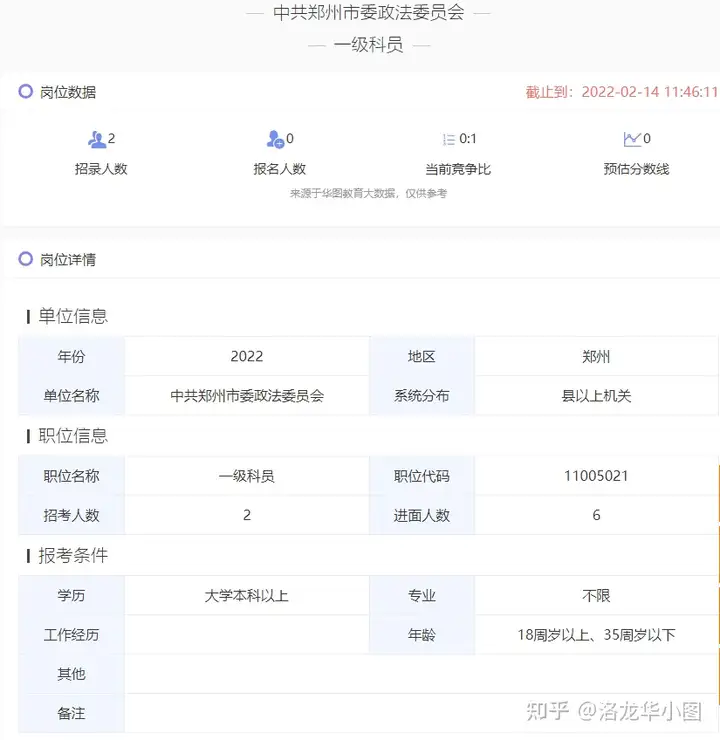
Task: Click the 工作经历 header cell
Action: pos(71,635)
